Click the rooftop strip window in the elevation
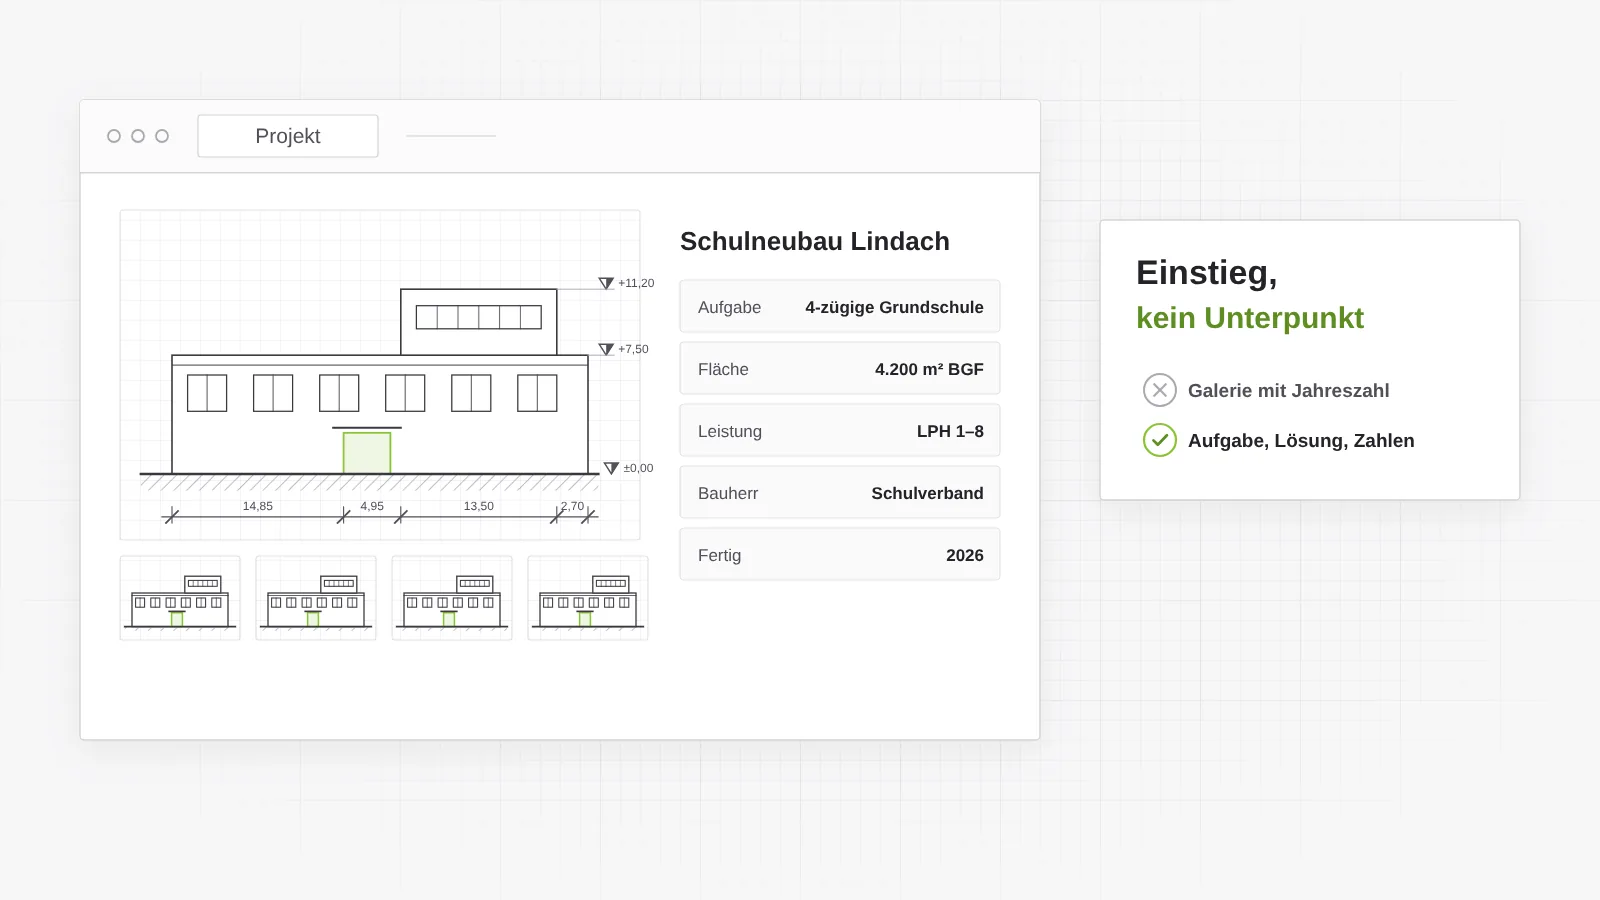The image size is (1600, 900). pyautogui.click(x=479, y=317)
